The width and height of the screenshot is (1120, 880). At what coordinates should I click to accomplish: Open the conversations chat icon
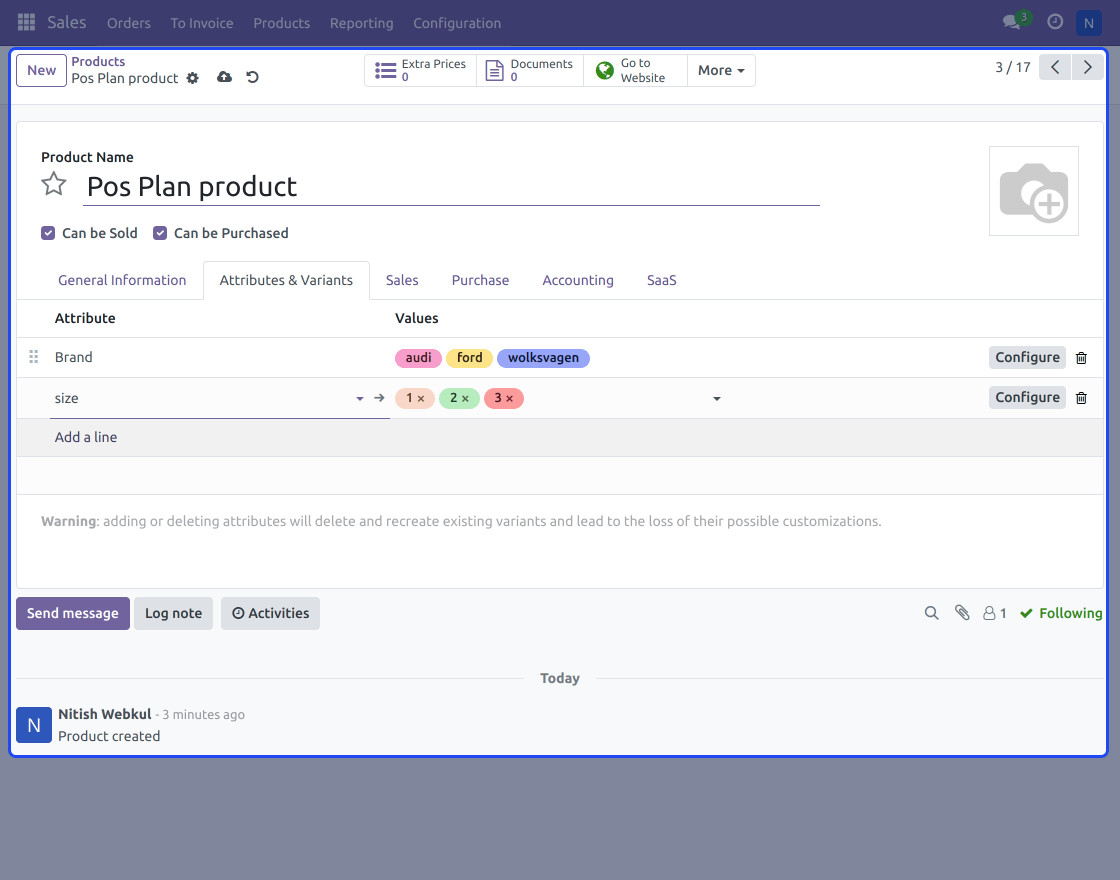[1011, 22]
